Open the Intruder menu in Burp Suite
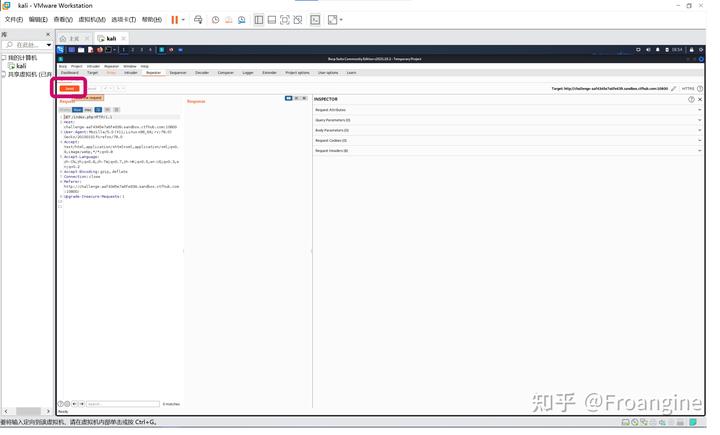The width and height of the screenshot is (720, 435). coord(93,66)
